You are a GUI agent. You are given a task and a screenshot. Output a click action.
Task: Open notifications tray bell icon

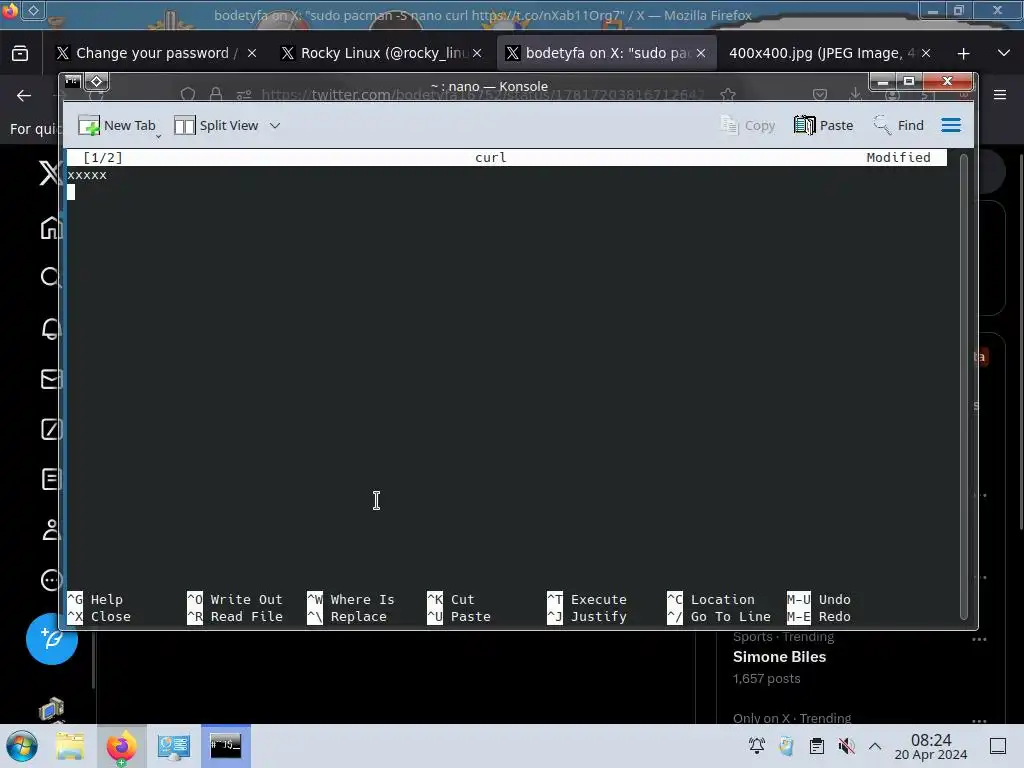coord(756,746)
